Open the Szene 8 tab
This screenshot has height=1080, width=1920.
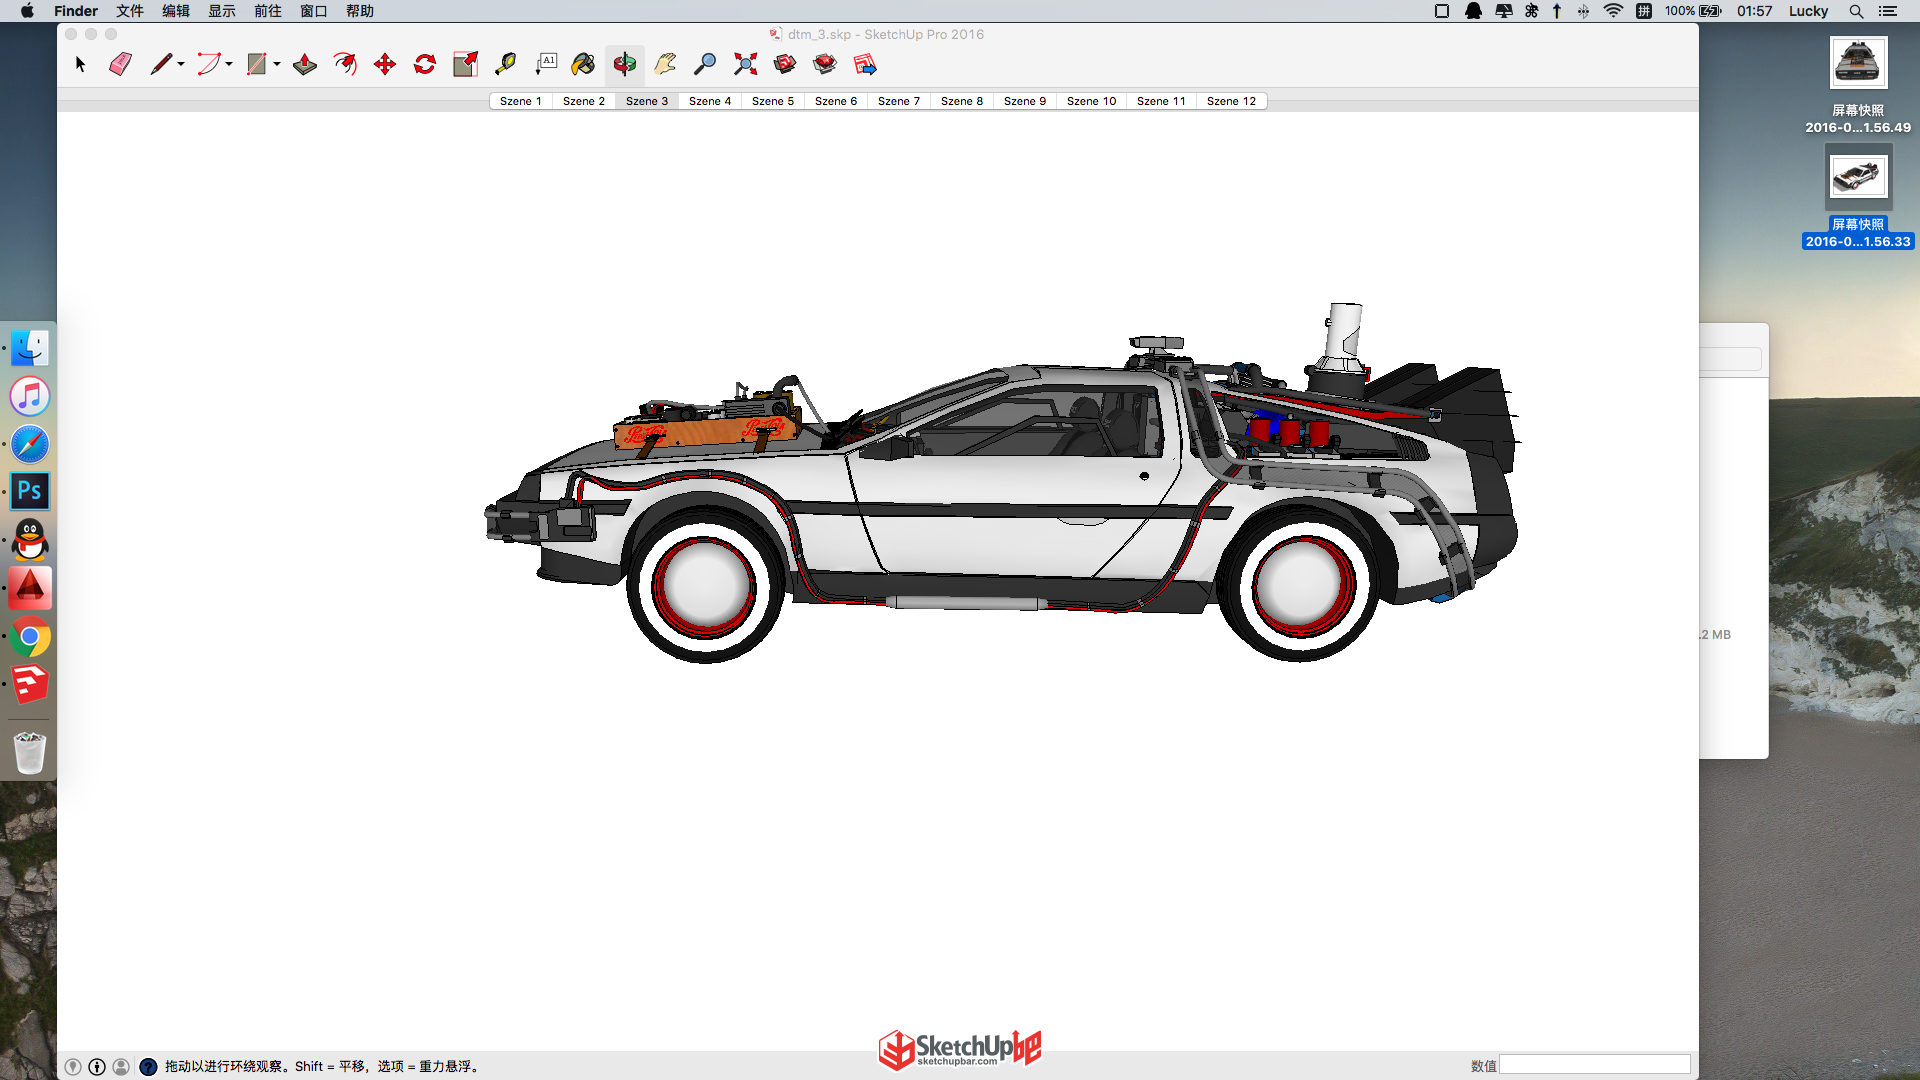(962, 101)
